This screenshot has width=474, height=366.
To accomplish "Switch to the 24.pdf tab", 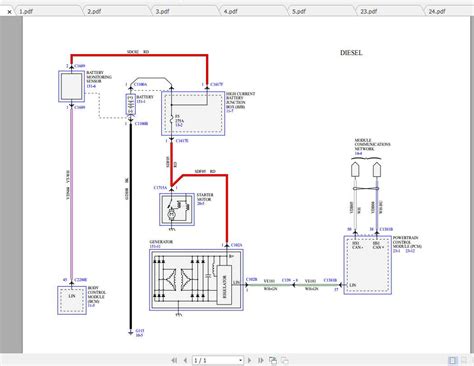I will coord(437,11).
